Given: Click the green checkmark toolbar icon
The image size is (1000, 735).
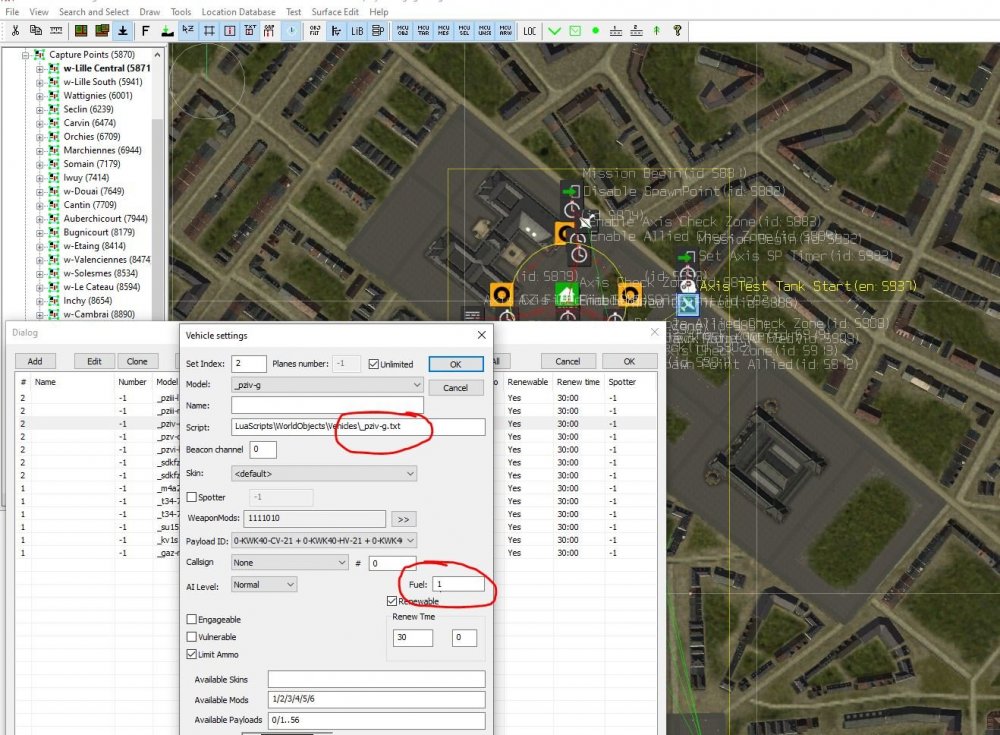Looking at the screenshot, I should (555, 31).
